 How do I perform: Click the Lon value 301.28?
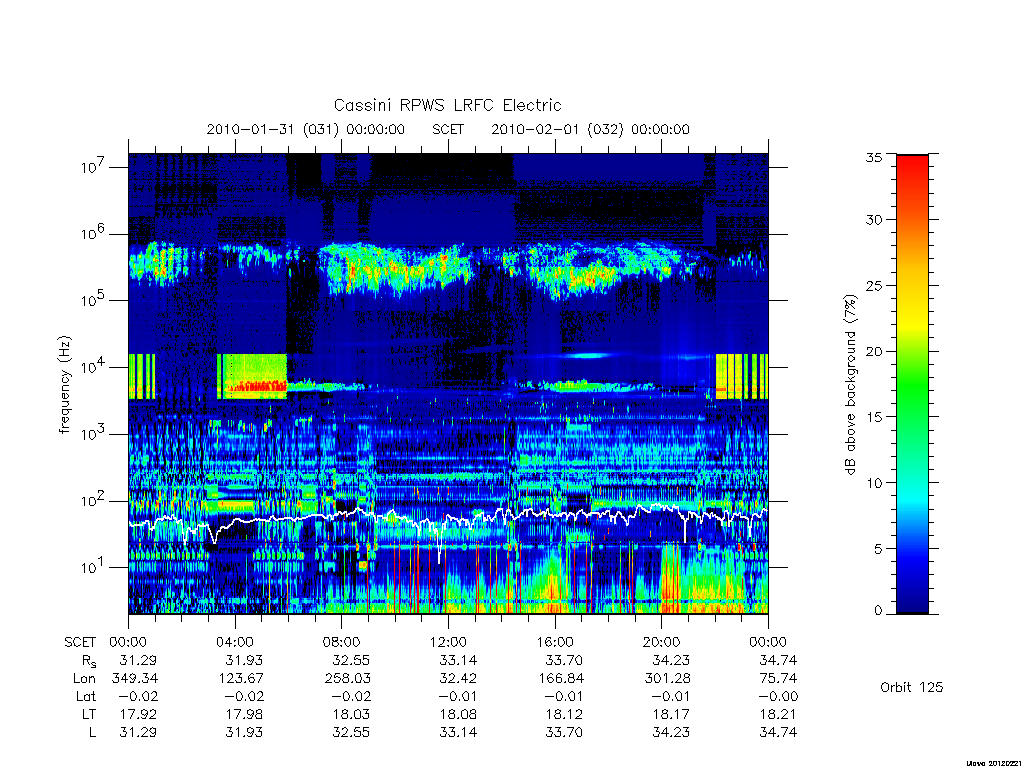point(667,679)
